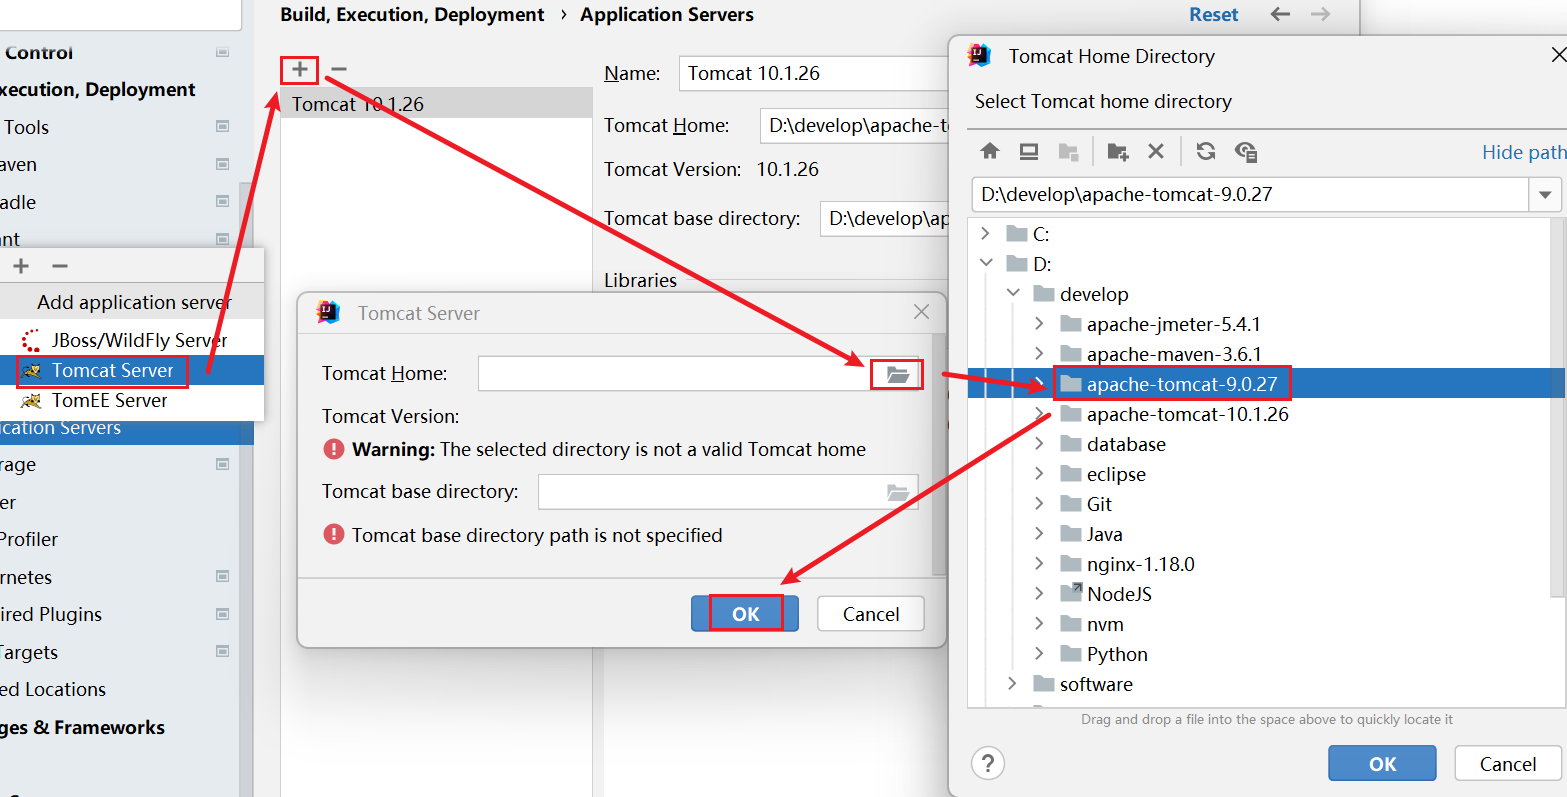
Task: Create new folder in Tomcat Home Directory dialog
Action: tap(1117, 151)
